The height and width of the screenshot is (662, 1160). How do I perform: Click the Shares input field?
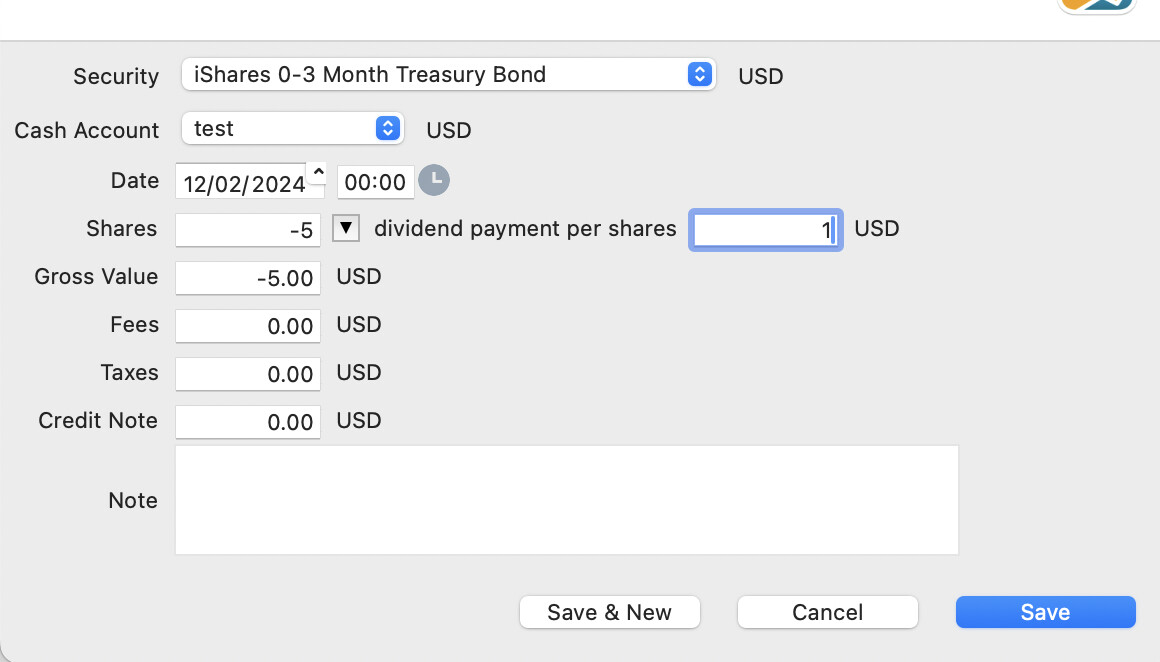click(x=248, y=230)
